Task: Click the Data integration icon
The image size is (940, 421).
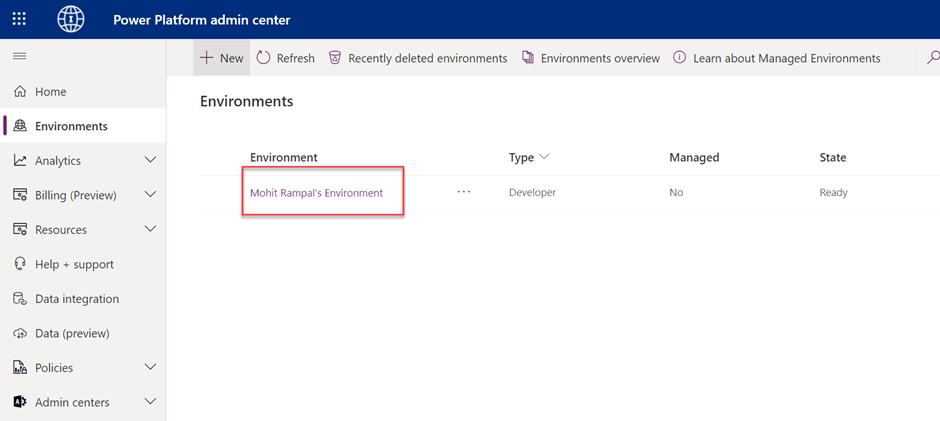Action: point(20,299)
